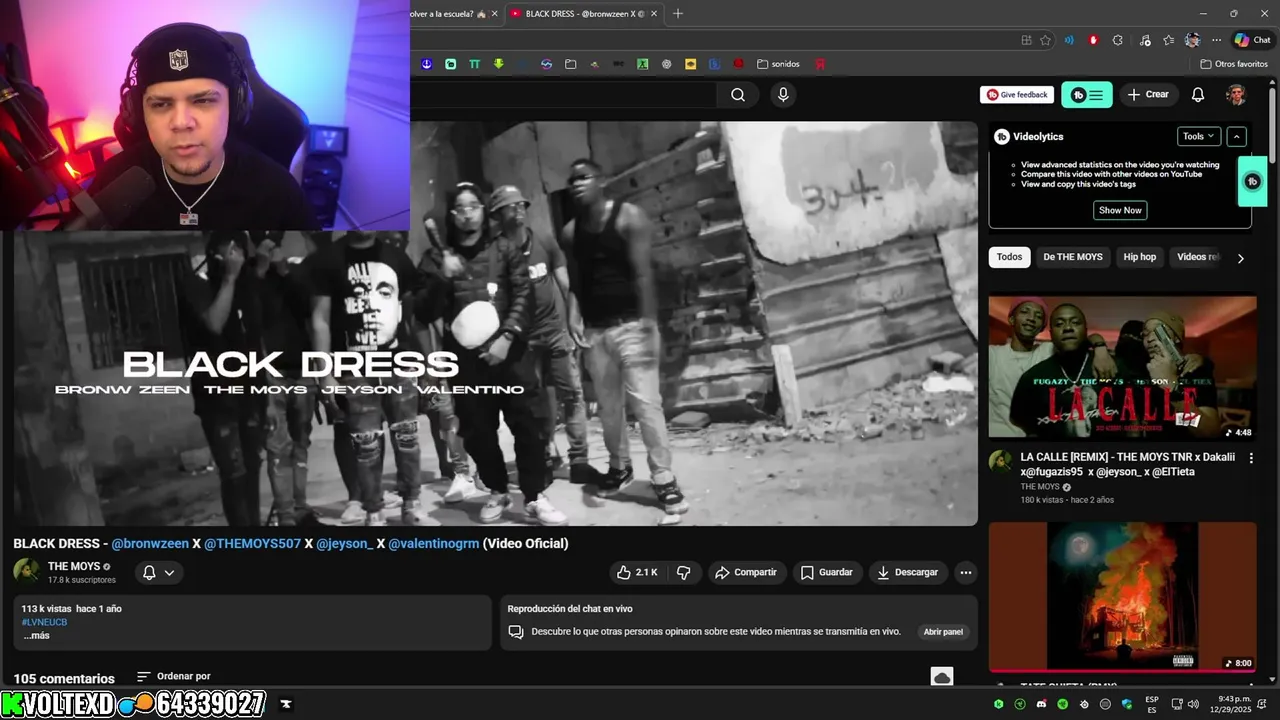
Task: Switch ESP keyboard language in taskbar
Action: coord(1152,704)
